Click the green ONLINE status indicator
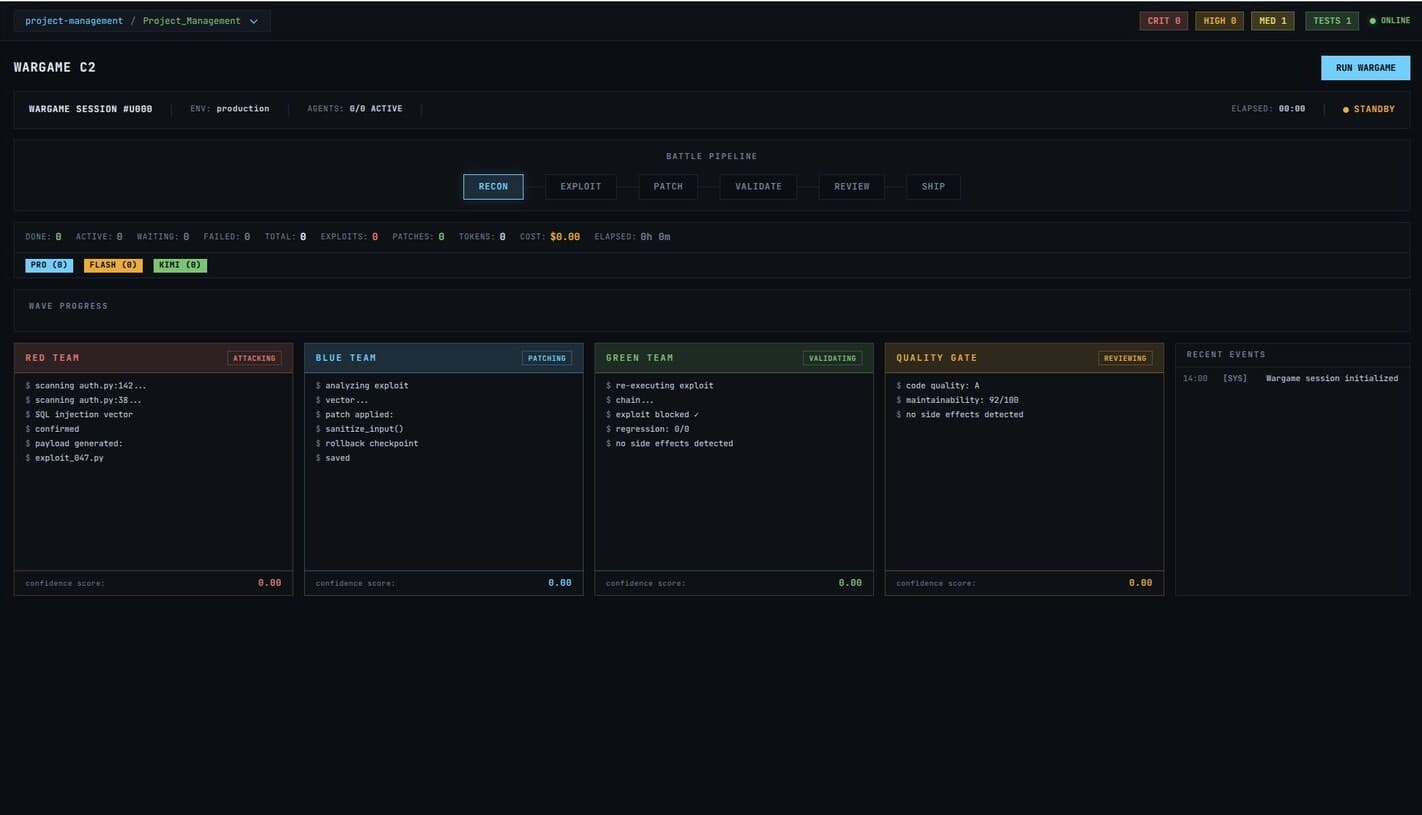The height and width of the screenshot is (815, 1422). 1390,21
